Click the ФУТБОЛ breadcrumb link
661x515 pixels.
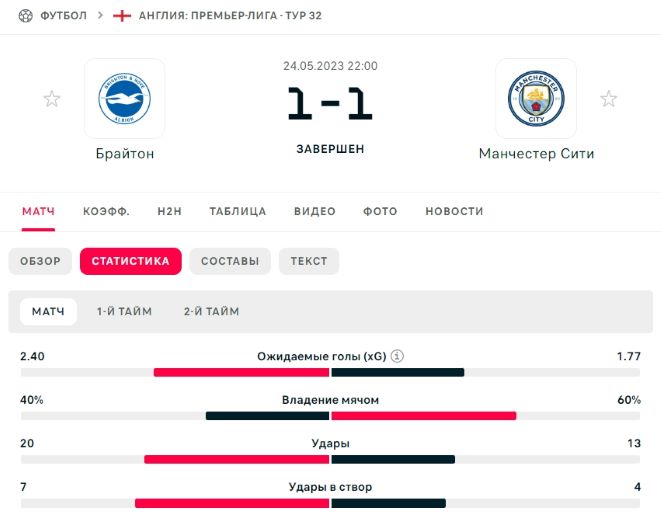pos(63,16)
